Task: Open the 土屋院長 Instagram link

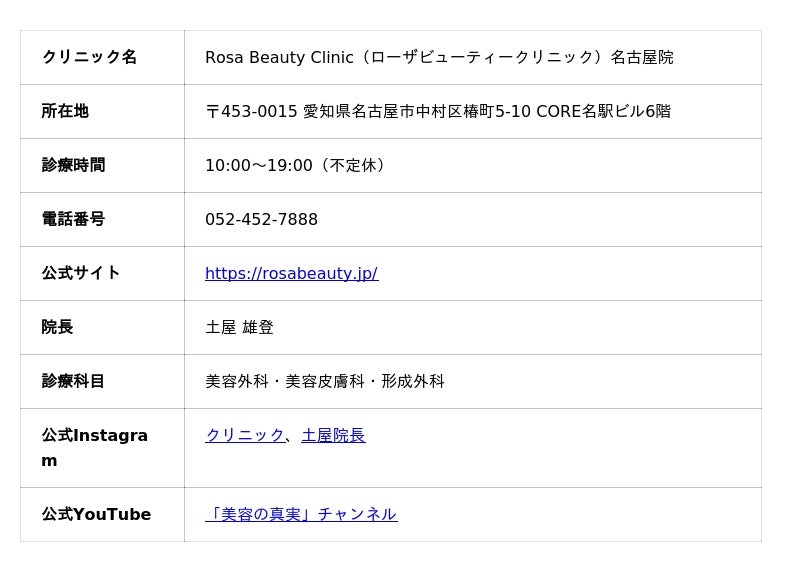Action: [333, 435]
